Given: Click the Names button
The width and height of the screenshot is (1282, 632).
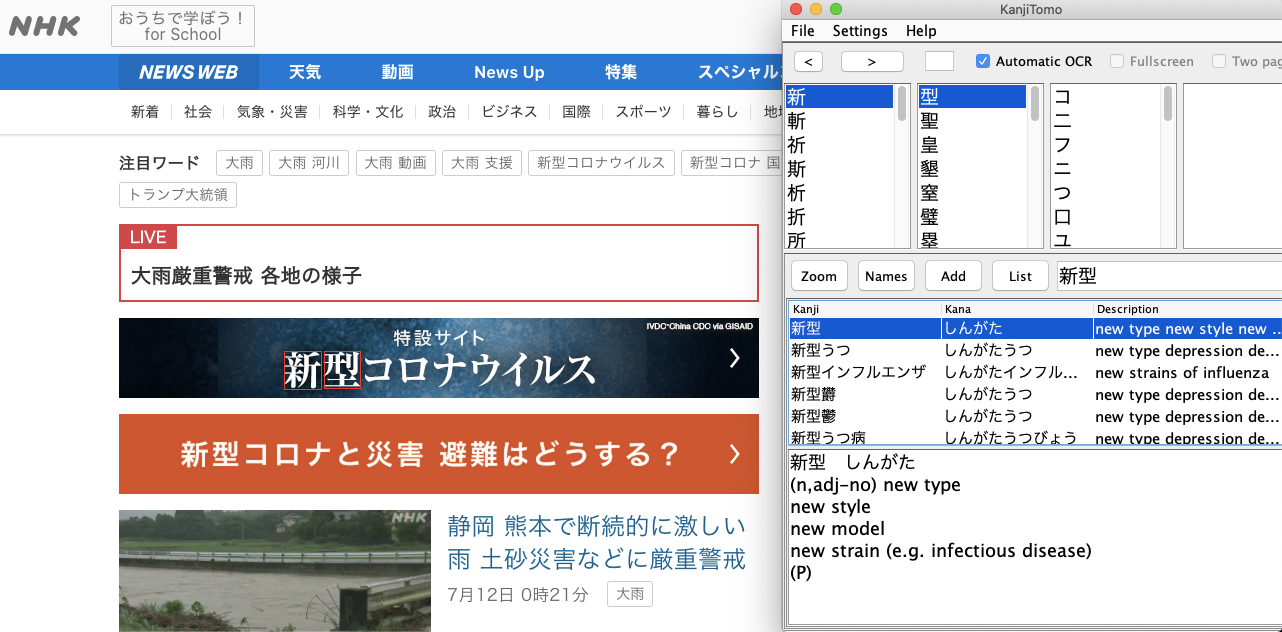Looking at the screenshot, I should [886, 276].
